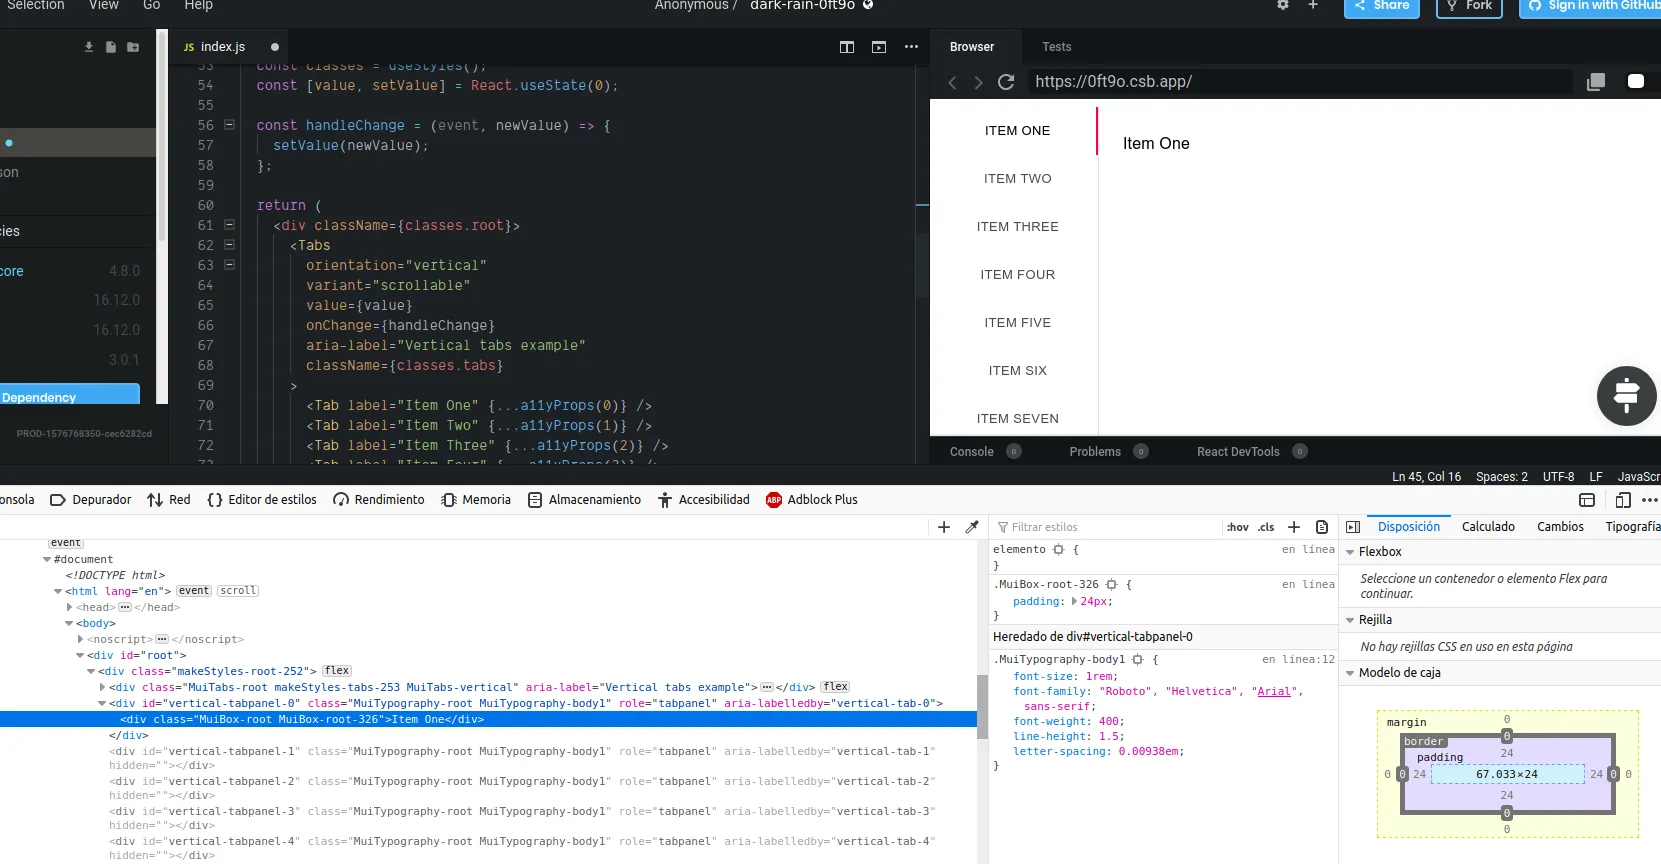Expand the head element node
The height and width of the screenshot is (864, 1661).
pyautogui.click(x=69, y=607)
